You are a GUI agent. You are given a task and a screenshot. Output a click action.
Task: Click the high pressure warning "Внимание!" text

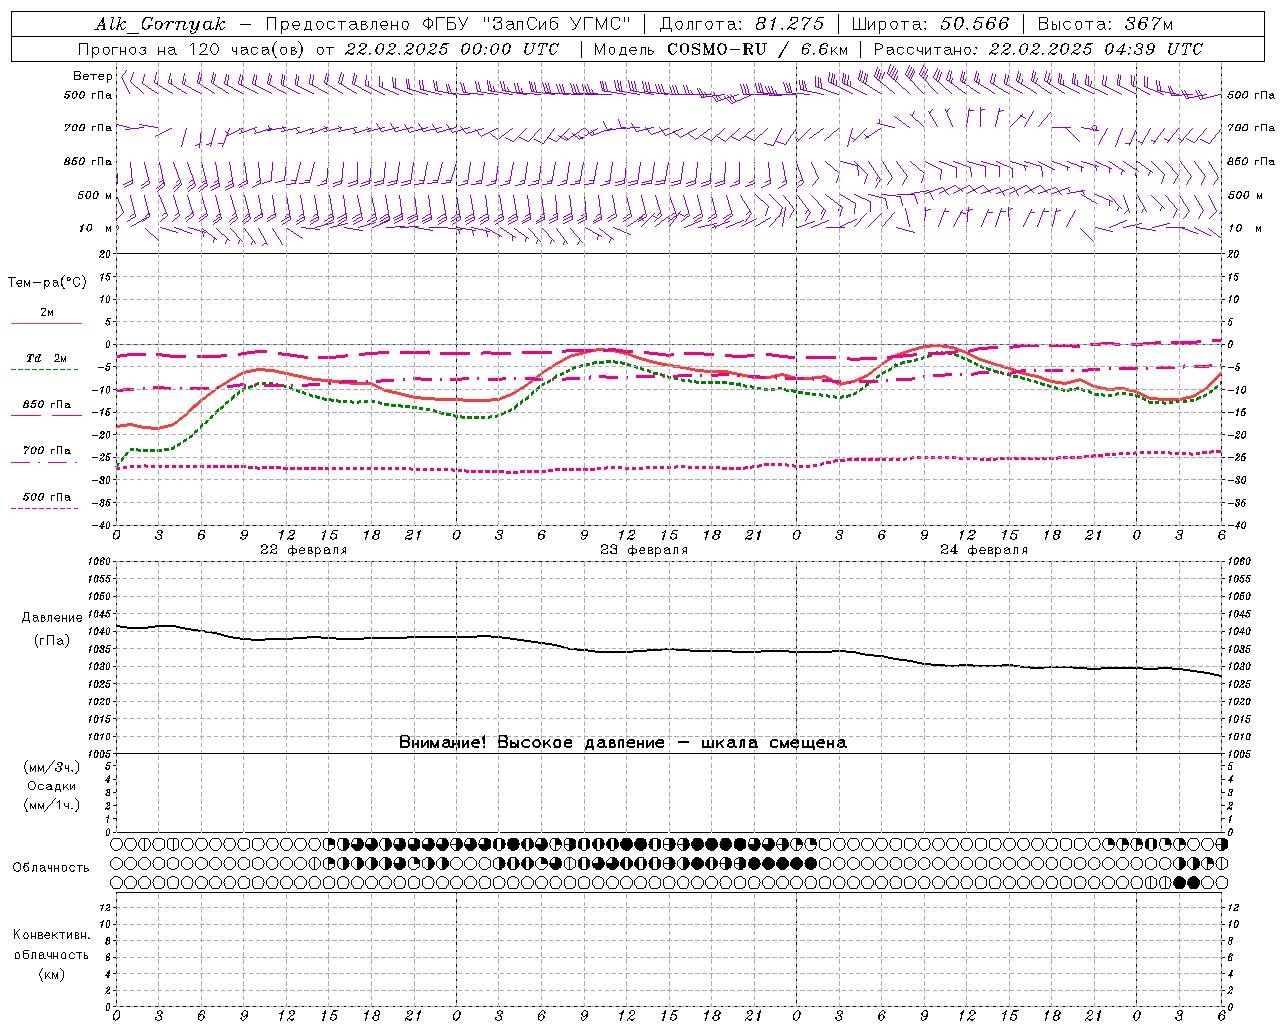(x=443, y=743)
